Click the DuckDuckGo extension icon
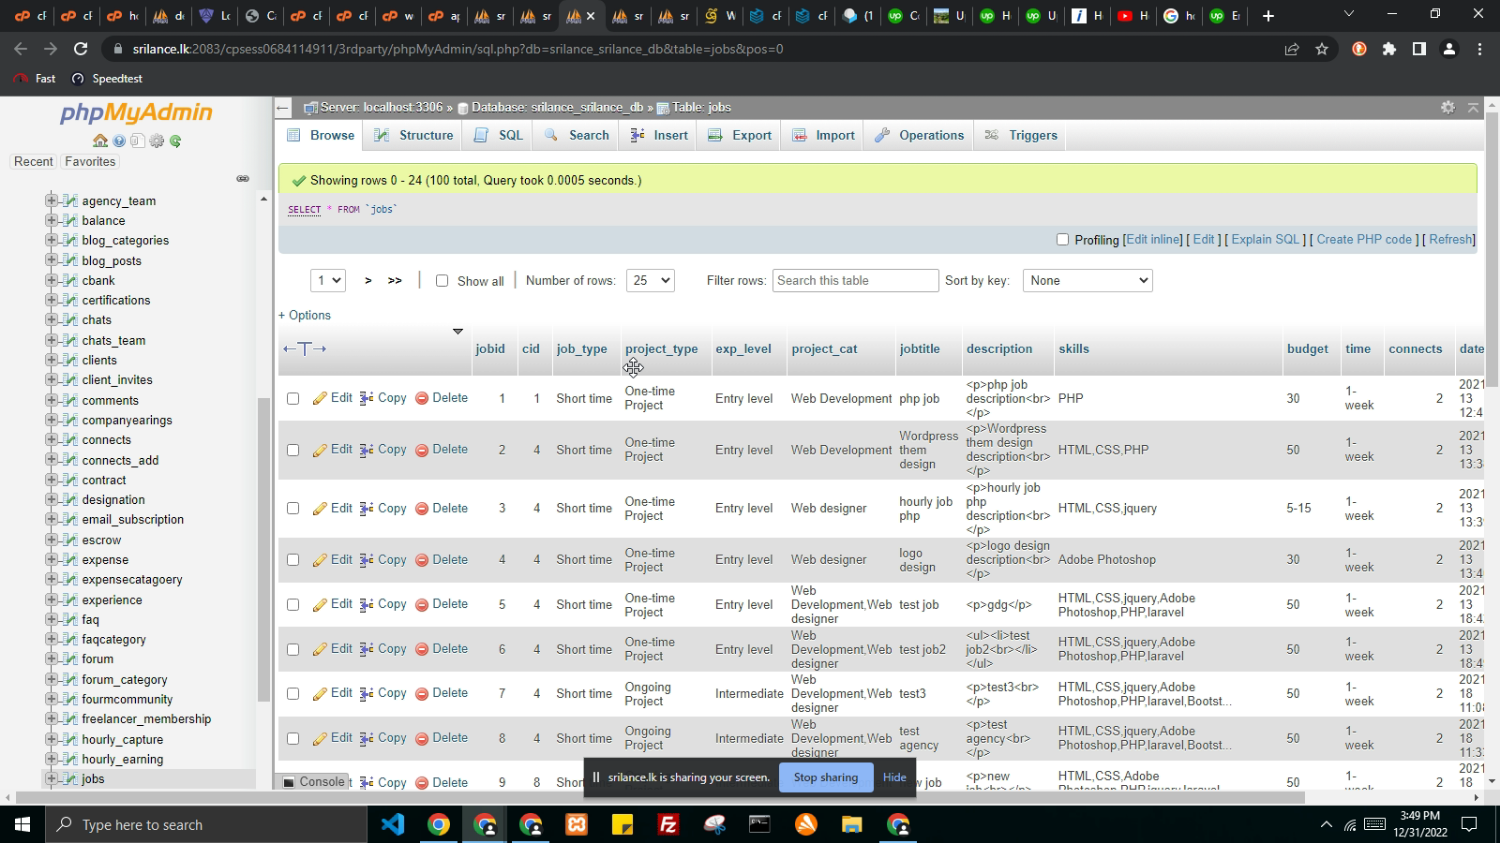1500x843 pixels. pyautogui.click(x=1359, y=49)
